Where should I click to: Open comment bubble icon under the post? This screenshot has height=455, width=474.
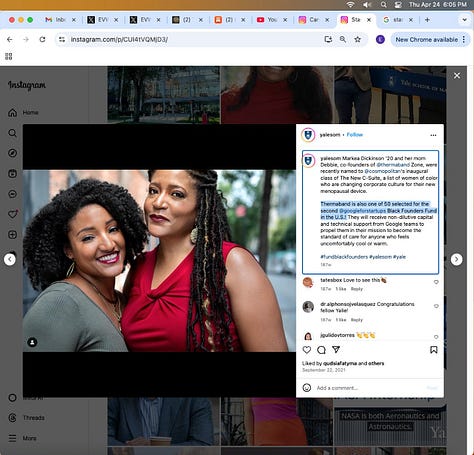tap(321, 350)
